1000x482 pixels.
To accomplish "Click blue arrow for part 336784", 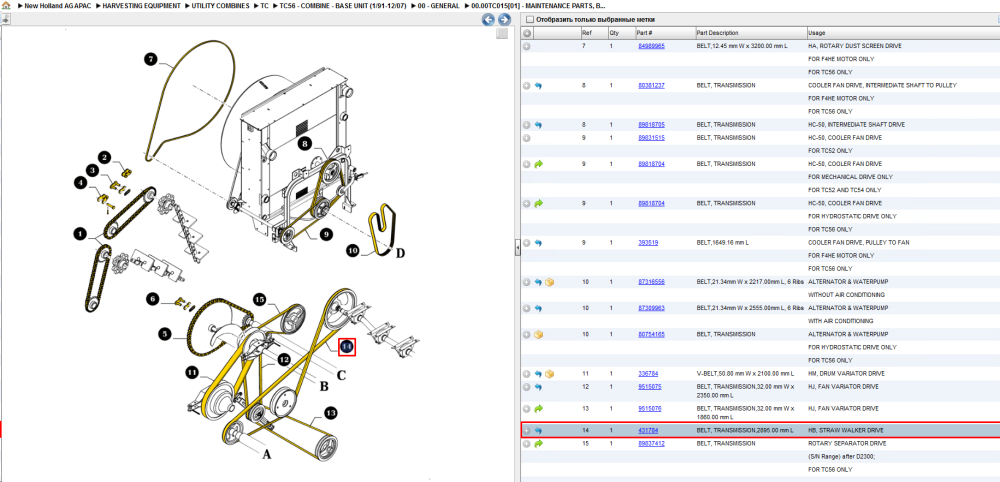I will click(x=538, y=374).
